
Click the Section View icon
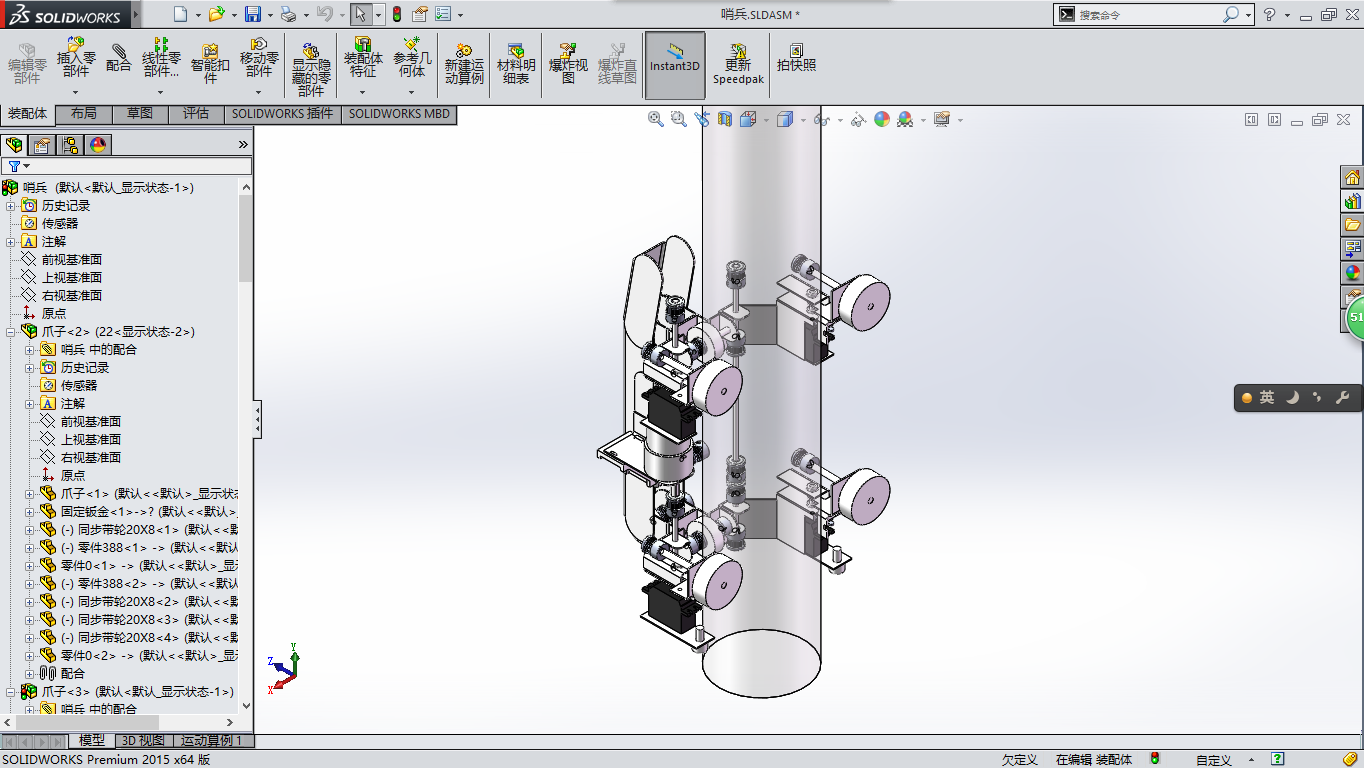(725, 119)
